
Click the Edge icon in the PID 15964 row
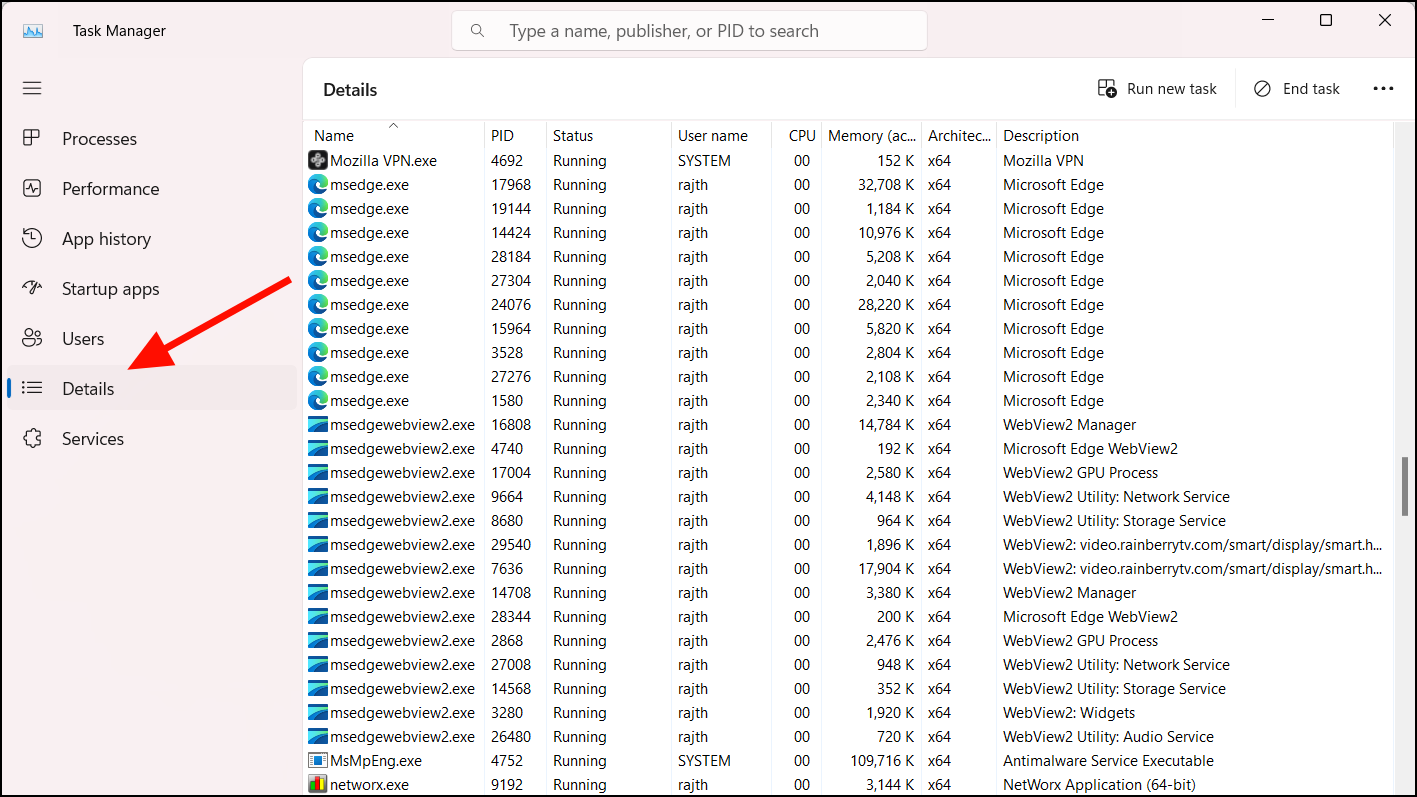tap(318, 328)
